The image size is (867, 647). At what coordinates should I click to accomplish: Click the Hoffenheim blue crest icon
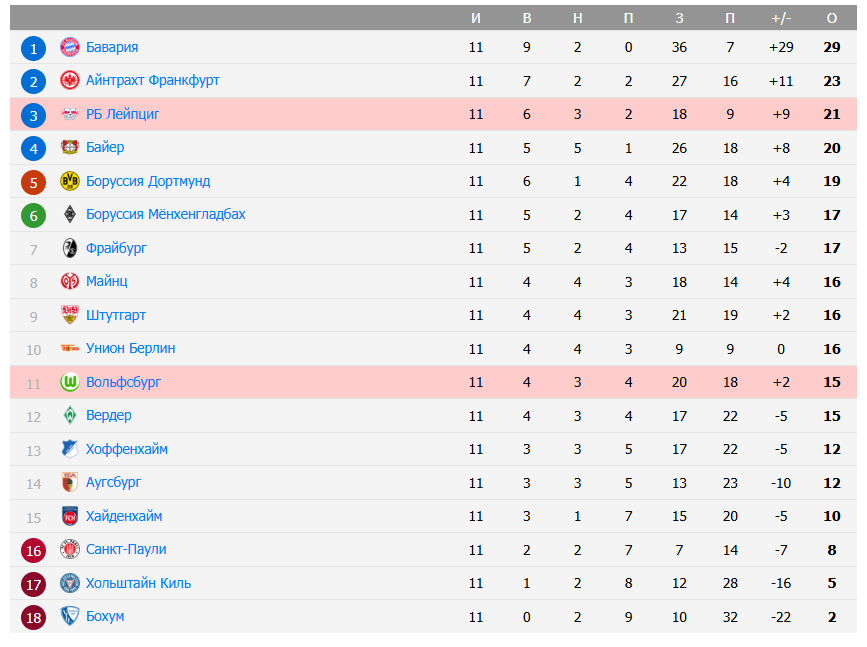point(70,449)
